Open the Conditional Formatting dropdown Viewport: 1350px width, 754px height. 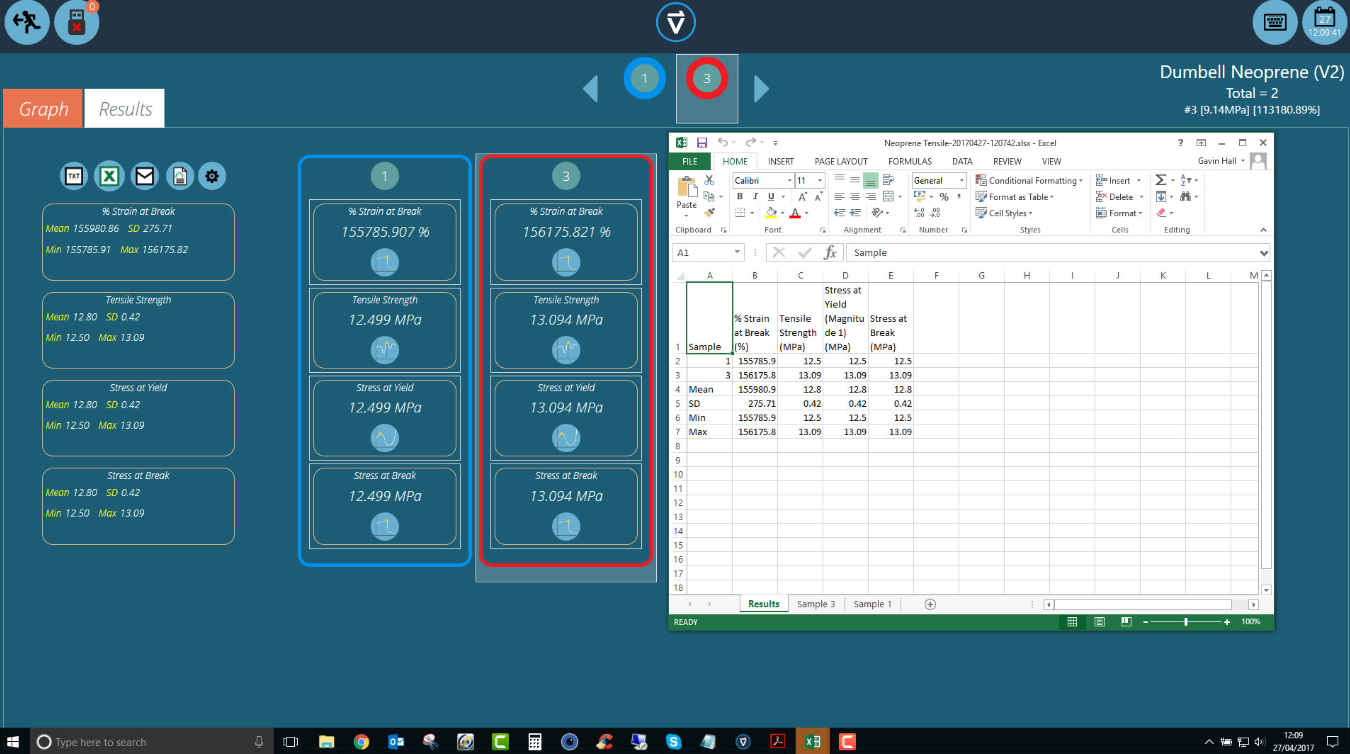(x=1032, y=181)
